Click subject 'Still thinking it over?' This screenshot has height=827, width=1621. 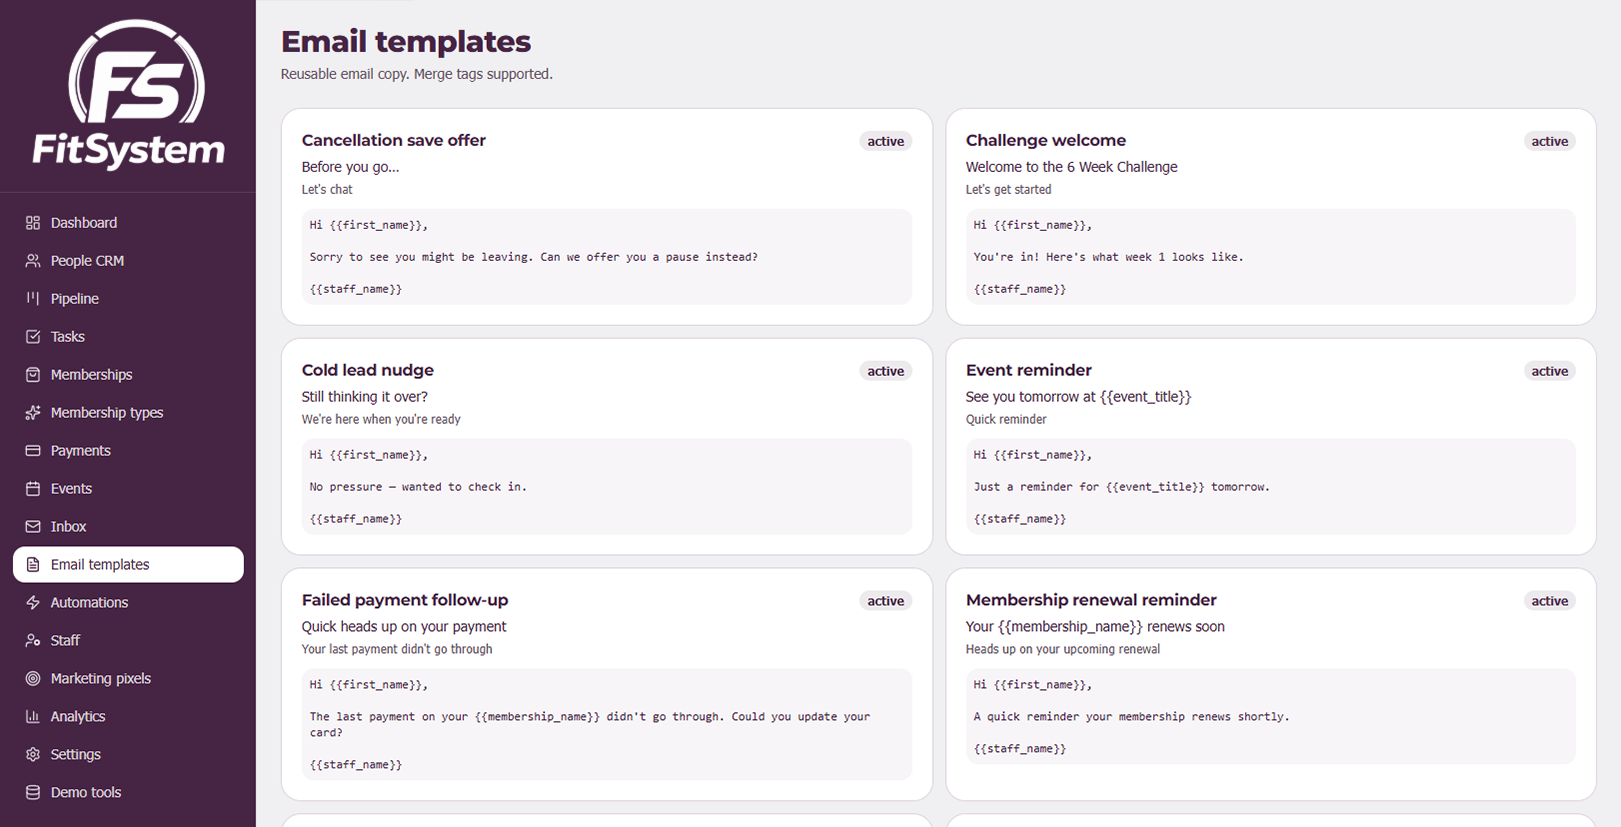click(364, 397)
